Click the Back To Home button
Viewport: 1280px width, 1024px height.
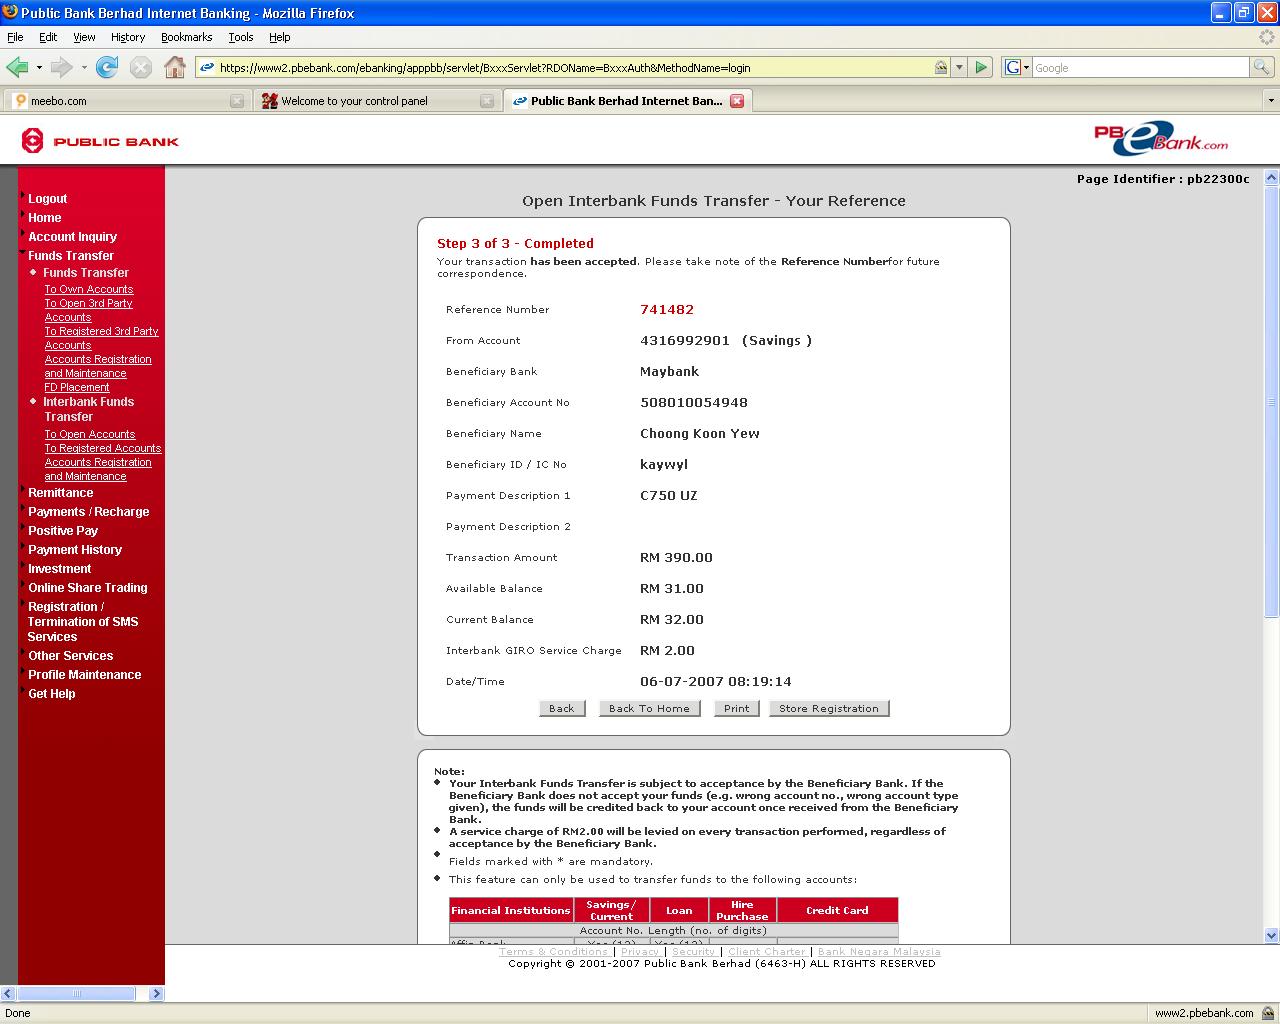pyautogui.click(x=650, y=708)
